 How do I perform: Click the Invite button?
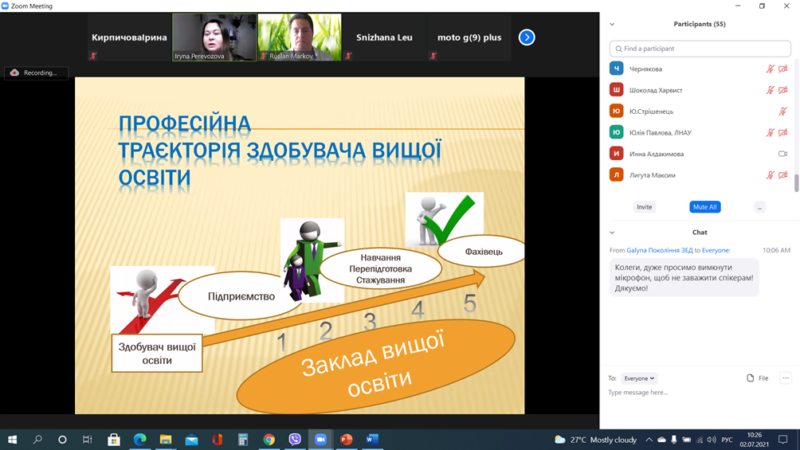[644, 207]
